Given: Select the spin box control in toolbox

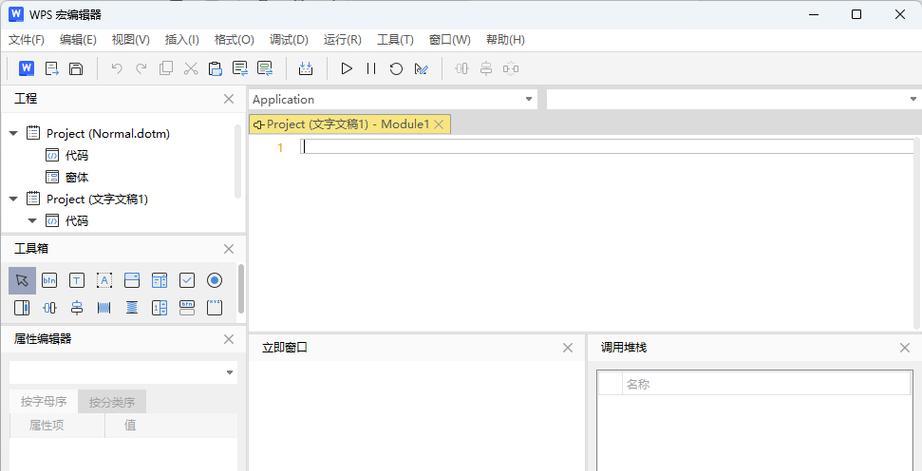Looking at the screenshot, I should point(159,308).
